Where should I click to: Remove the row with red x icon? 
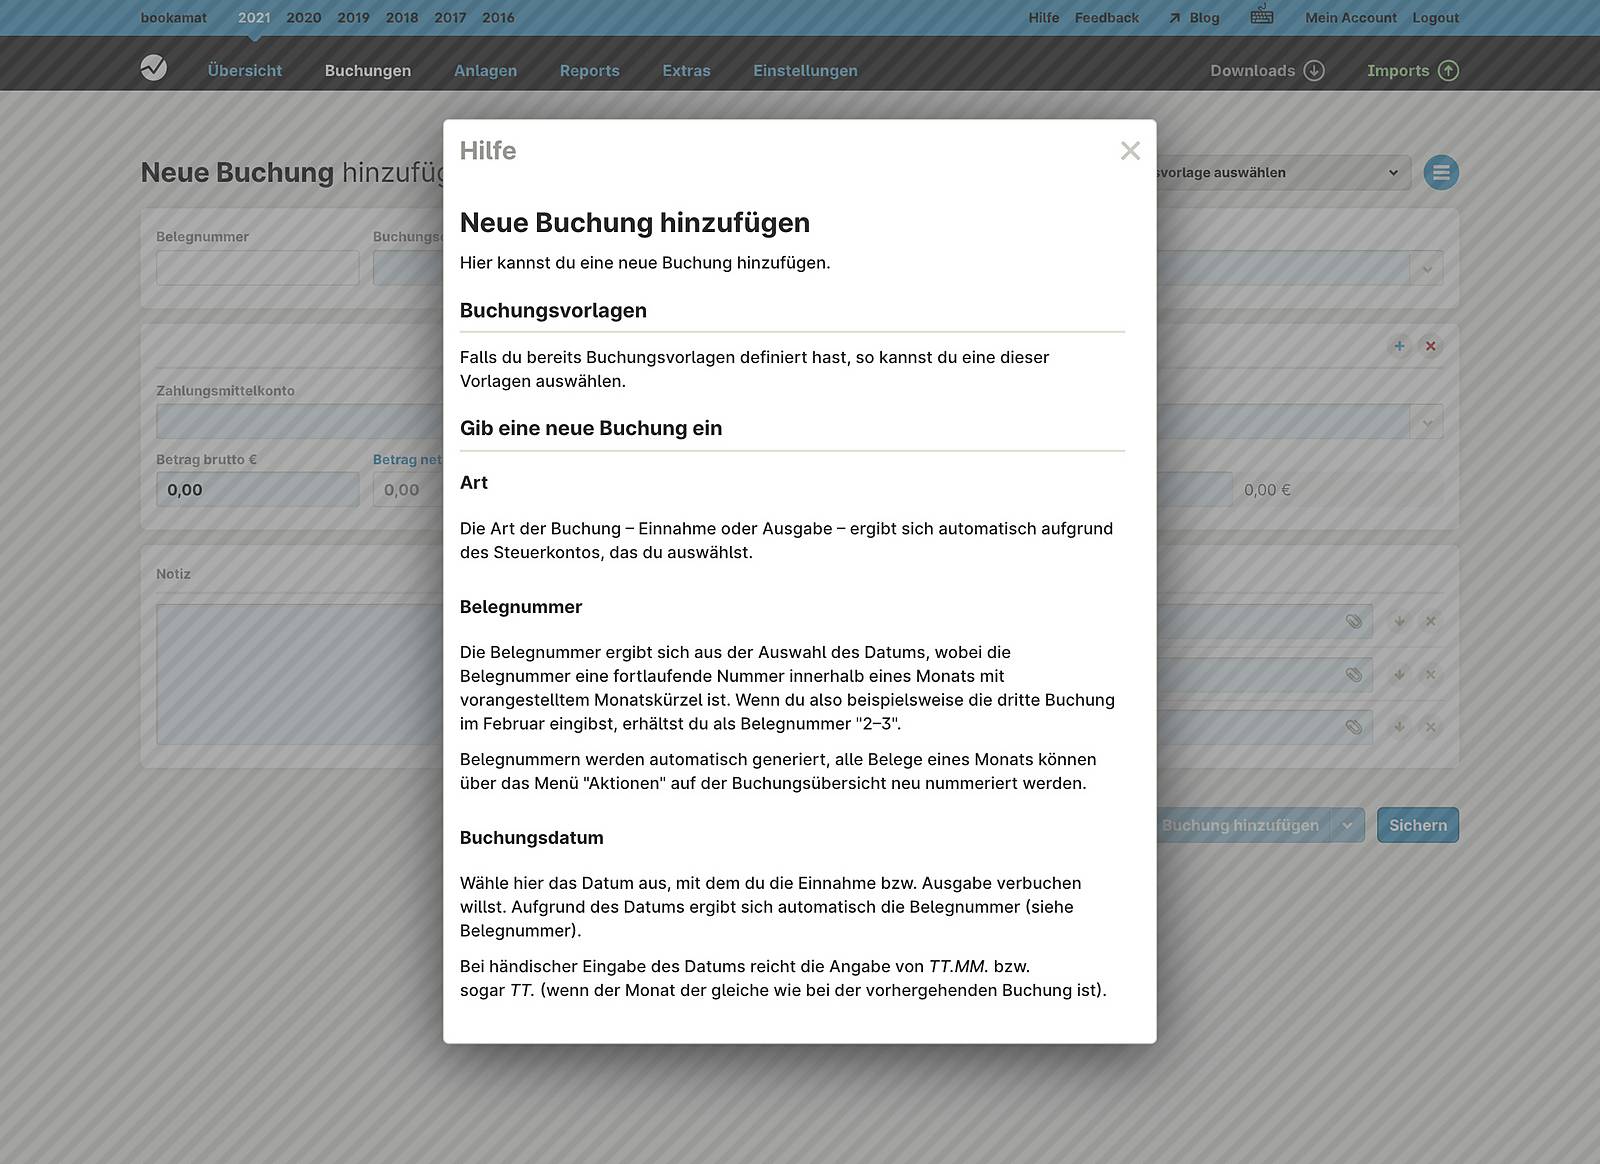coord(1430,346)
